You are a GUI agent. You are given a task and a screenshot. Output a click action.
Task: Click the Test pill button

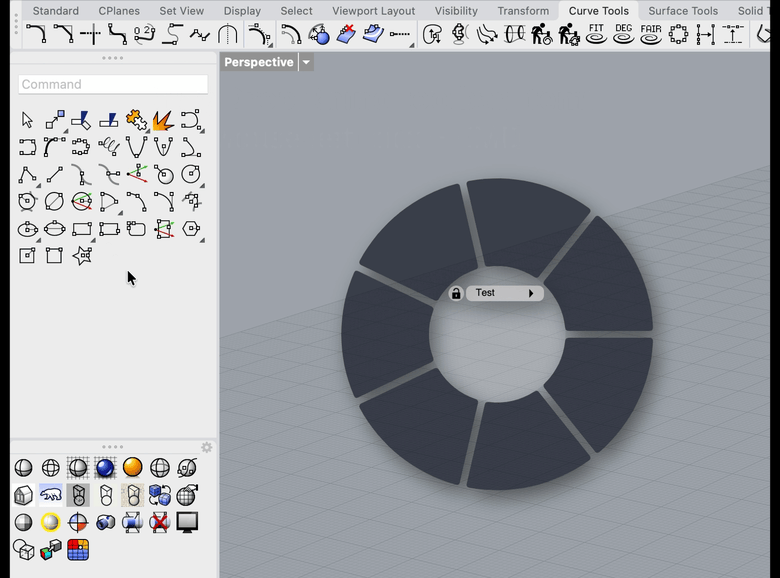click(504, 293)
